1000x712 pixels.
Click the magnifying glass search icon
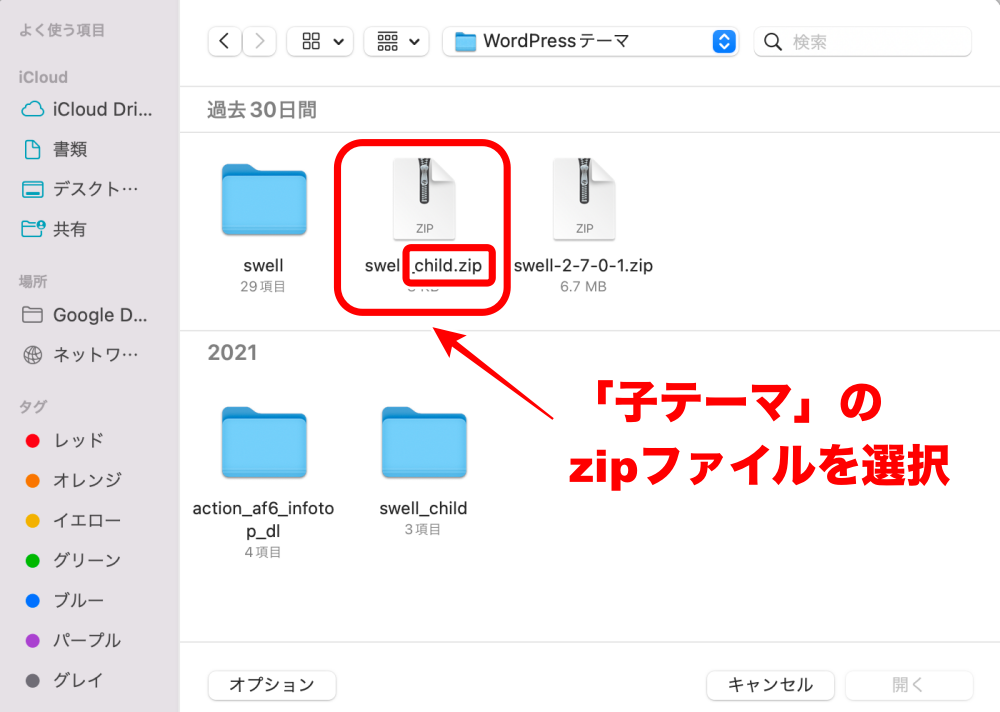tap(772, 42)
